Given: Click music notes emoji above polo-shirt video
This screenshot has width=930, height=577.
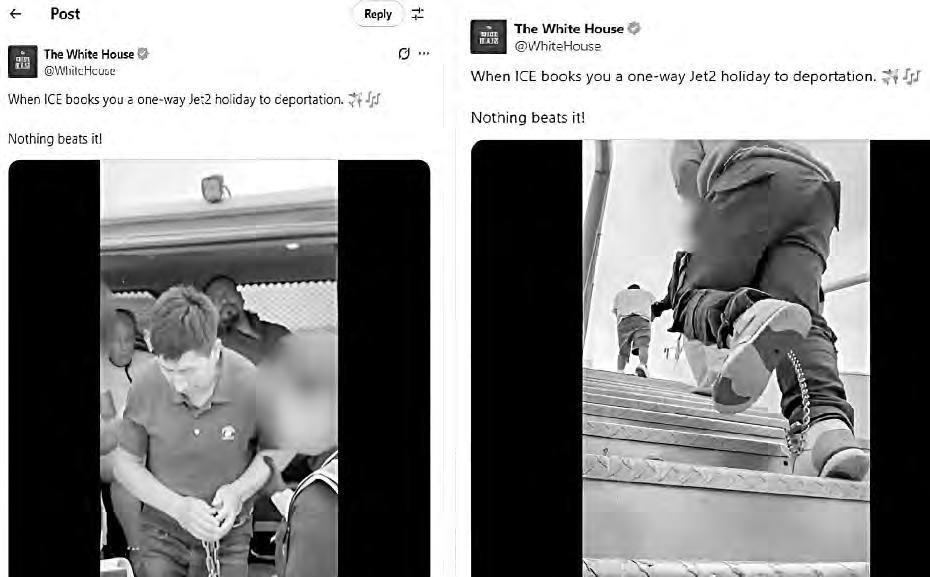Looking at the screenshot, I should coord(372,100).
